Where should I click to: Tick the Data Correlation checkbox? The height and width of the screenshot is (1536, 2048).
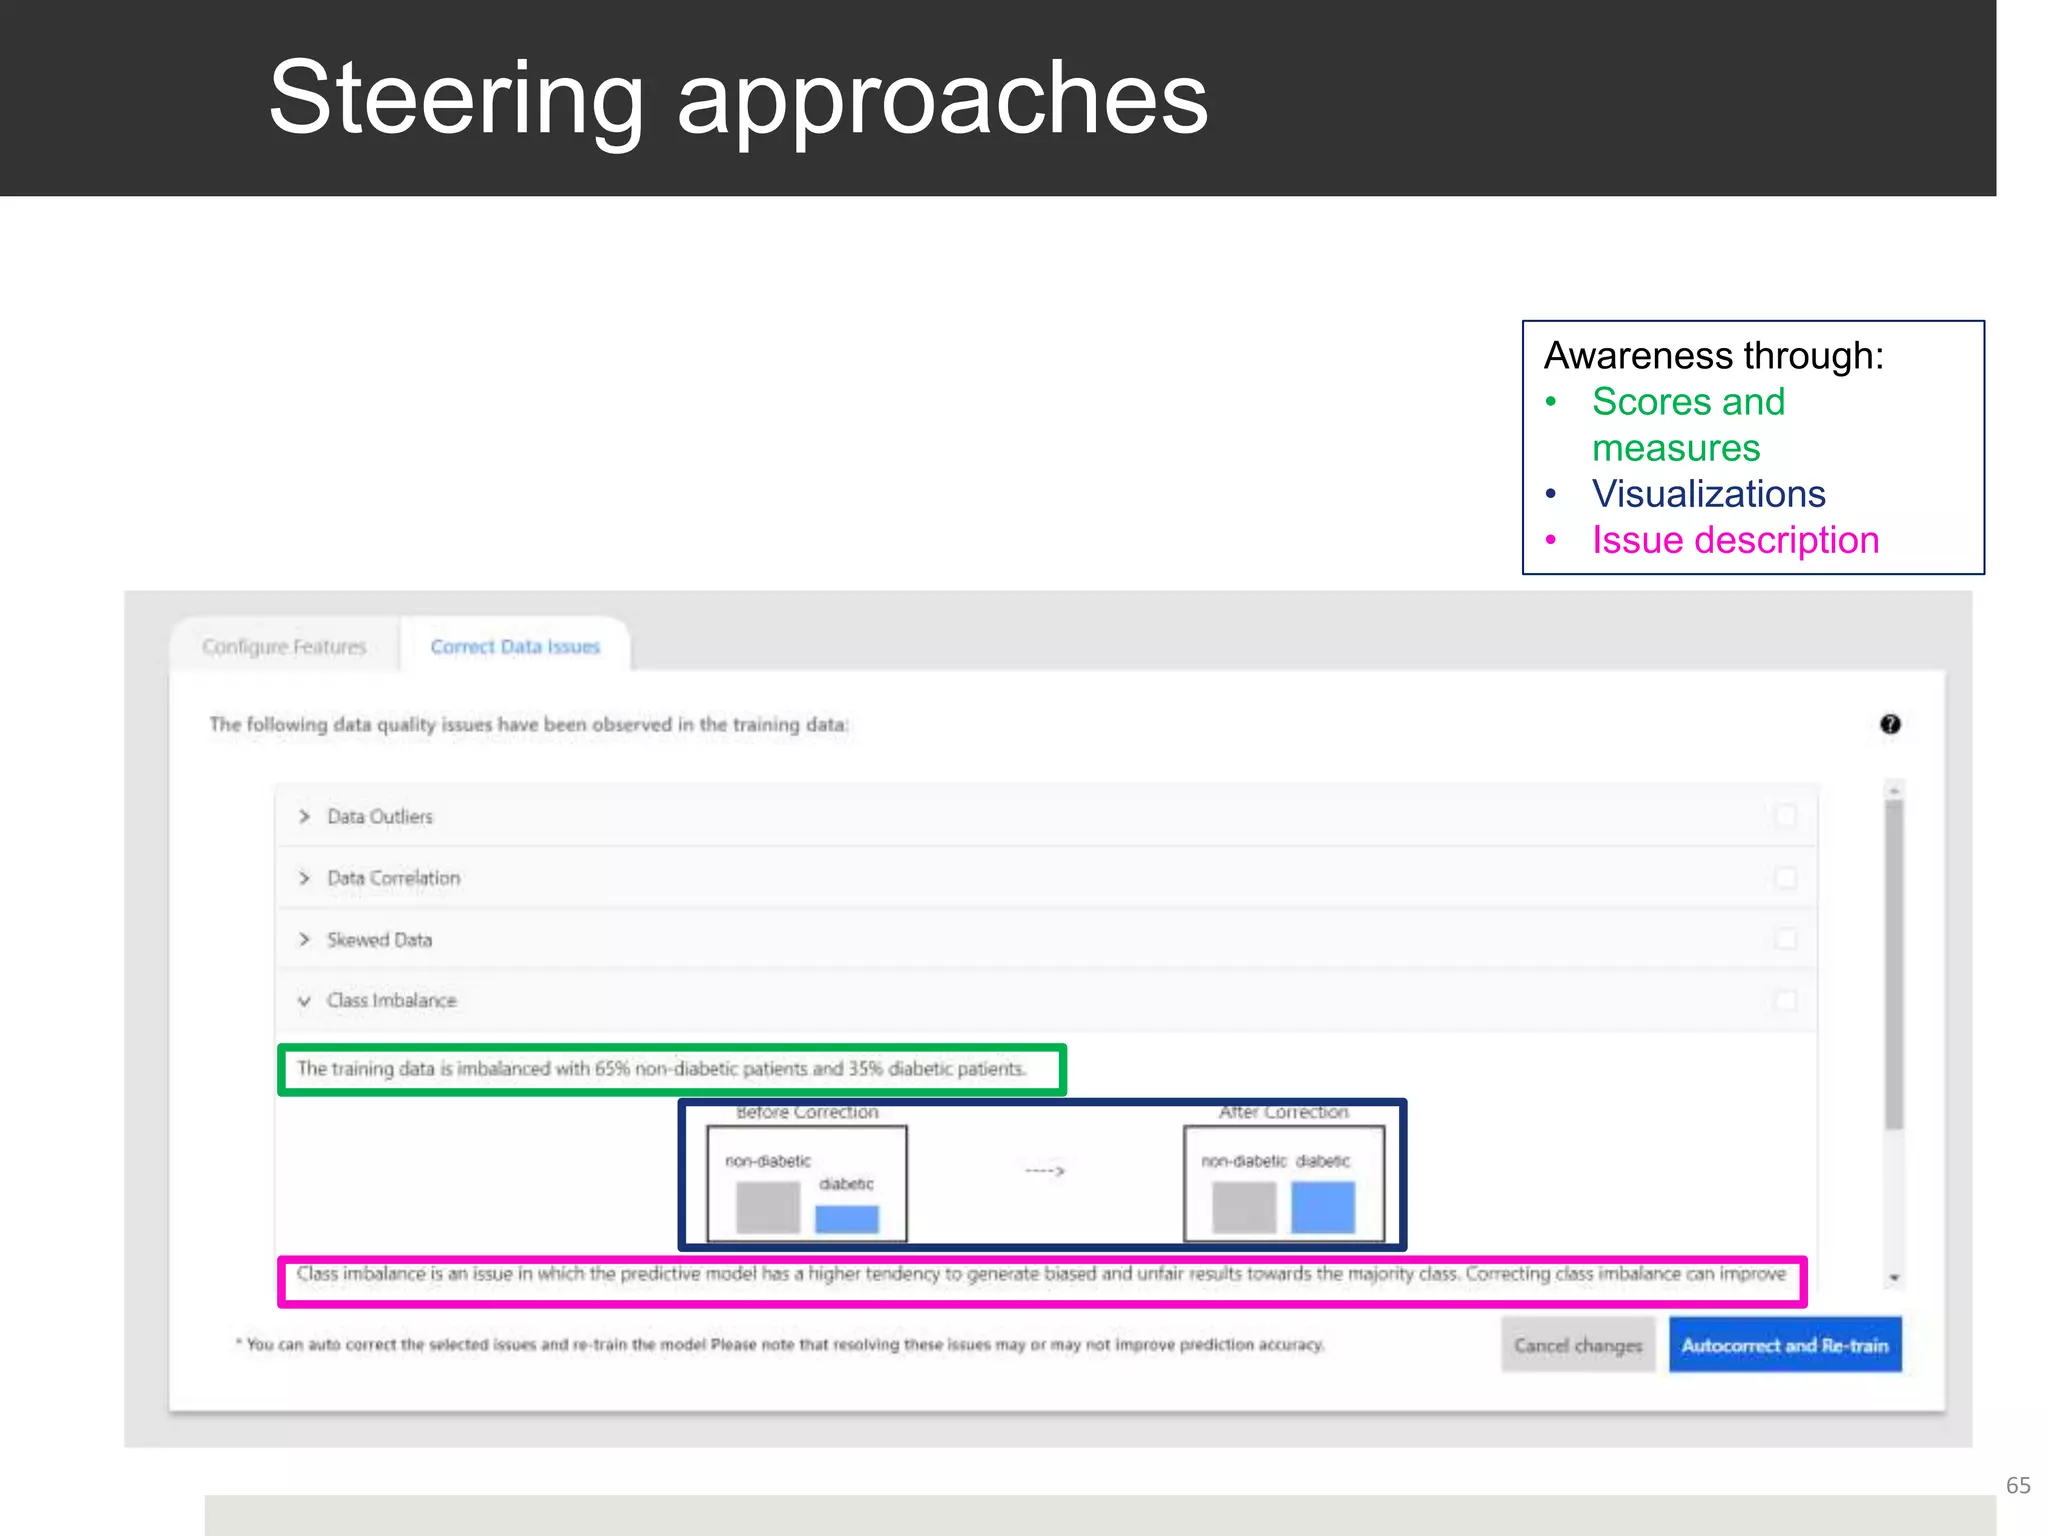coord(1785,878)
